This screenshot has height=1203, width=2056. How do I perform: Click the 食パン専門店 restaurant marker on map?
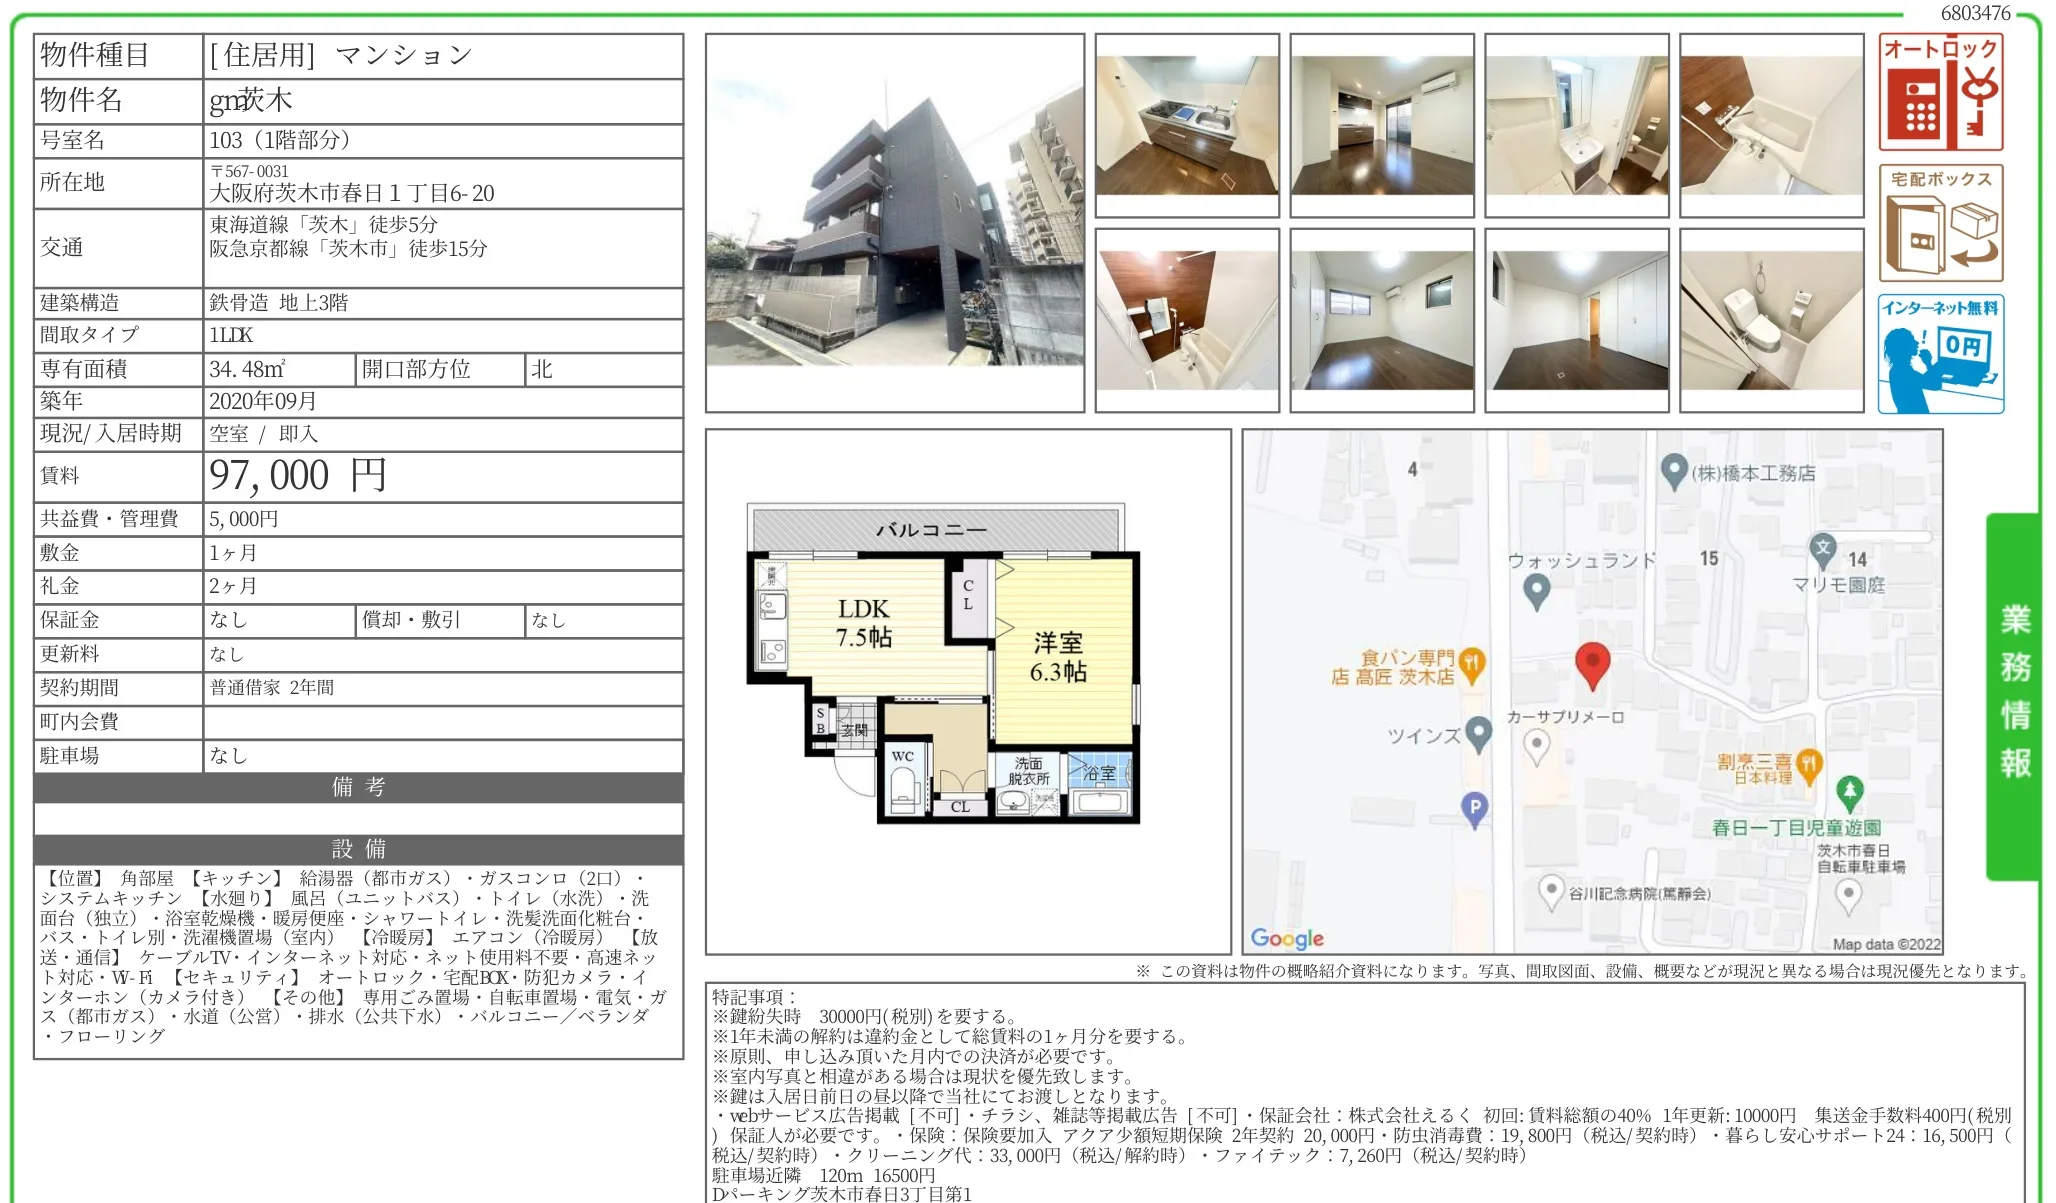click(x=1471, y=664)
